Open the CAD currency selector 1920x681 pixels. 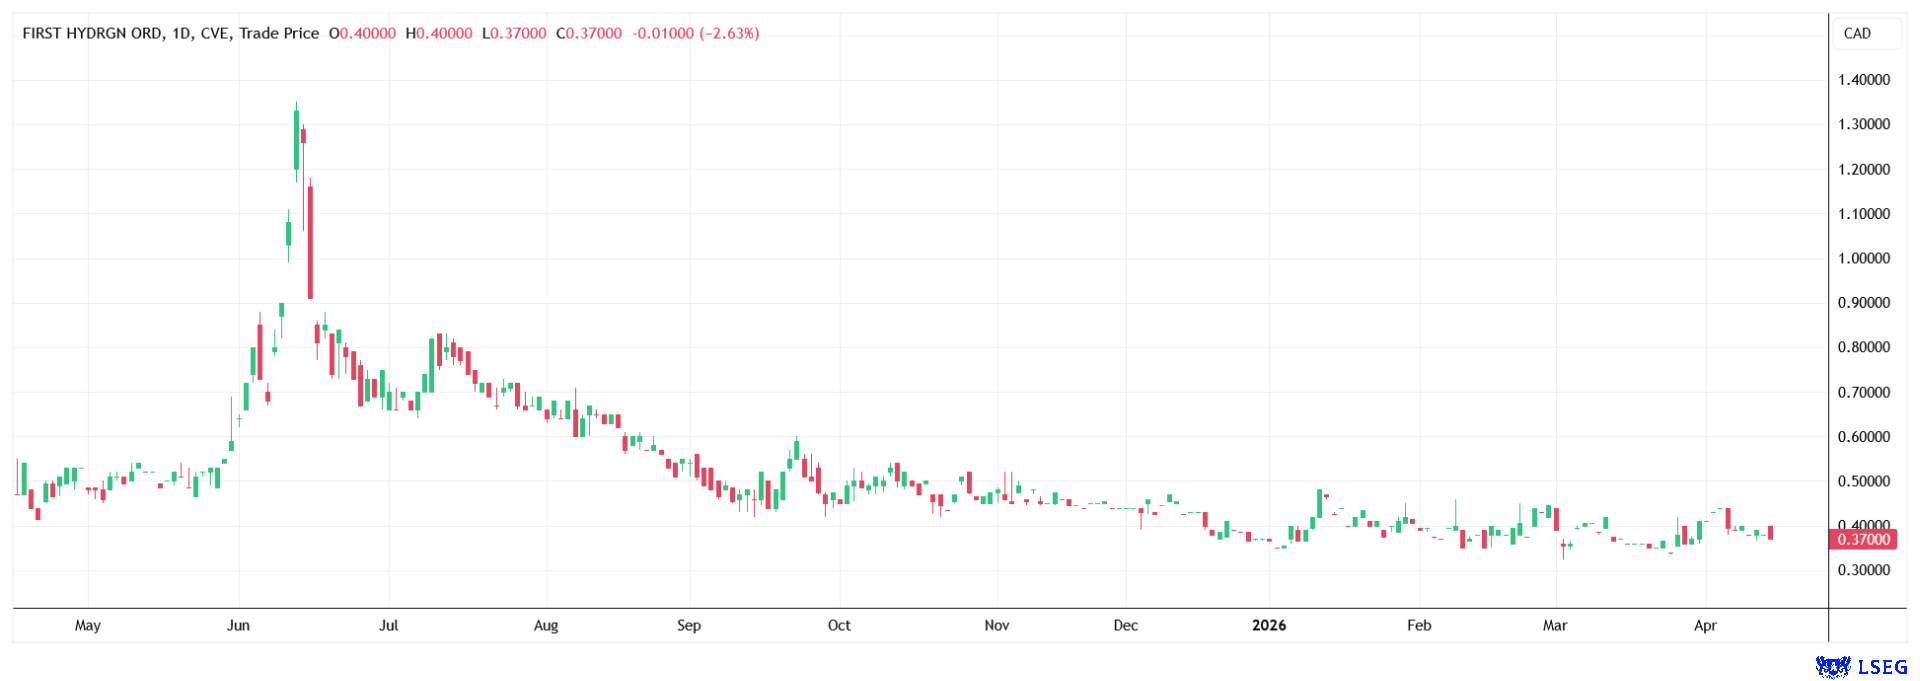point(1857,33)
